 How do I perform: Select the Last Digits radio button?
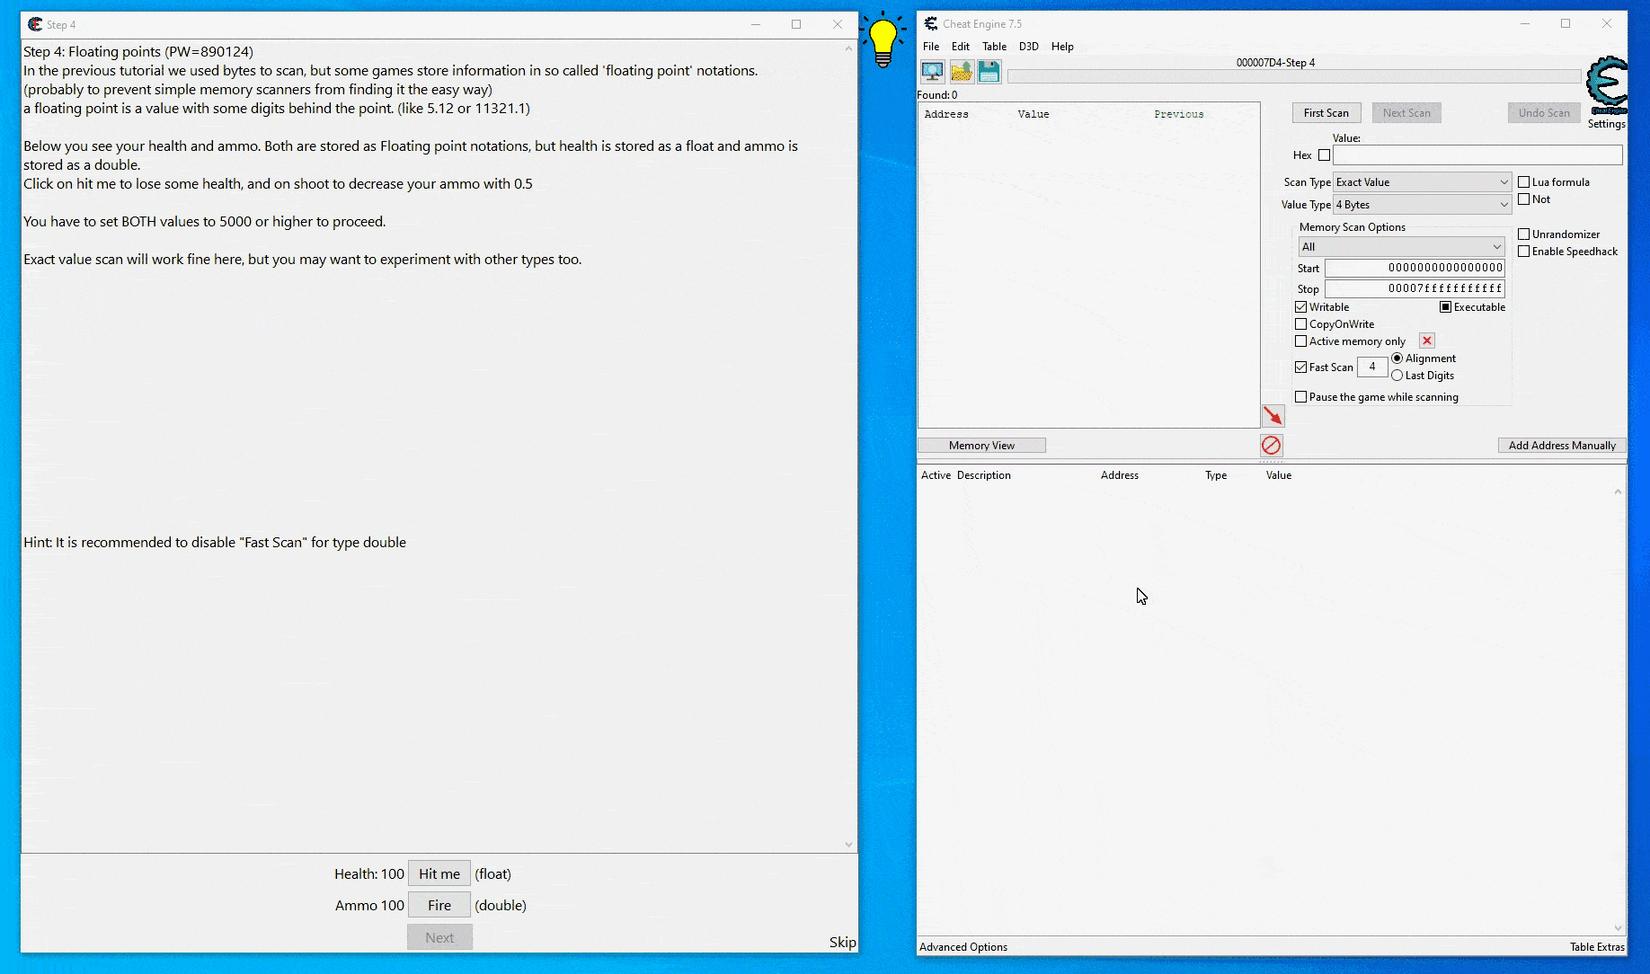click(x=1397, y=375)
